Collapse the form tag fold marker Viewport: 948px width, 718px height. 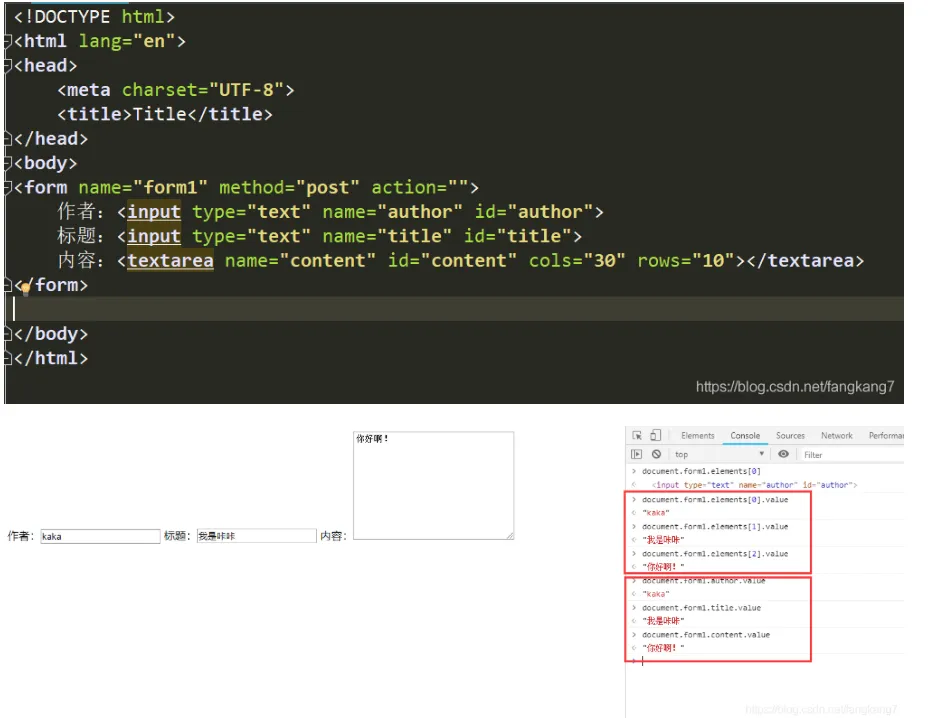8,187
